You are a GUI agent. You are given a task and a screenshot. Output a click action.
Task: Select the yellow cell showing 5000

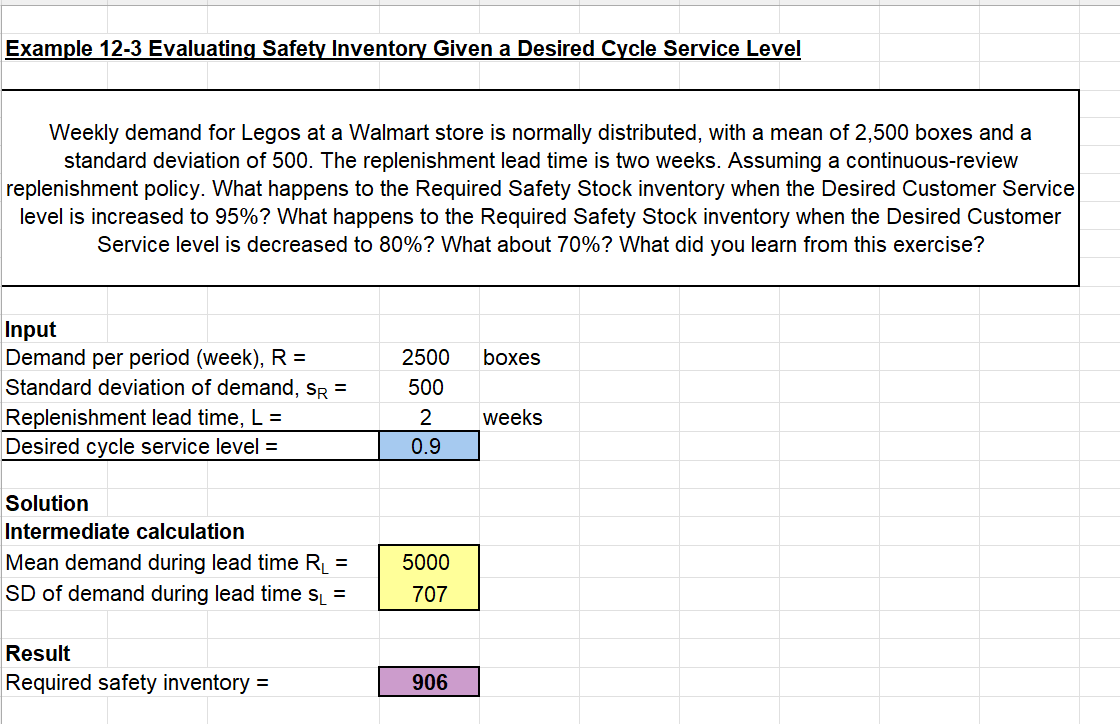point(428,562)
